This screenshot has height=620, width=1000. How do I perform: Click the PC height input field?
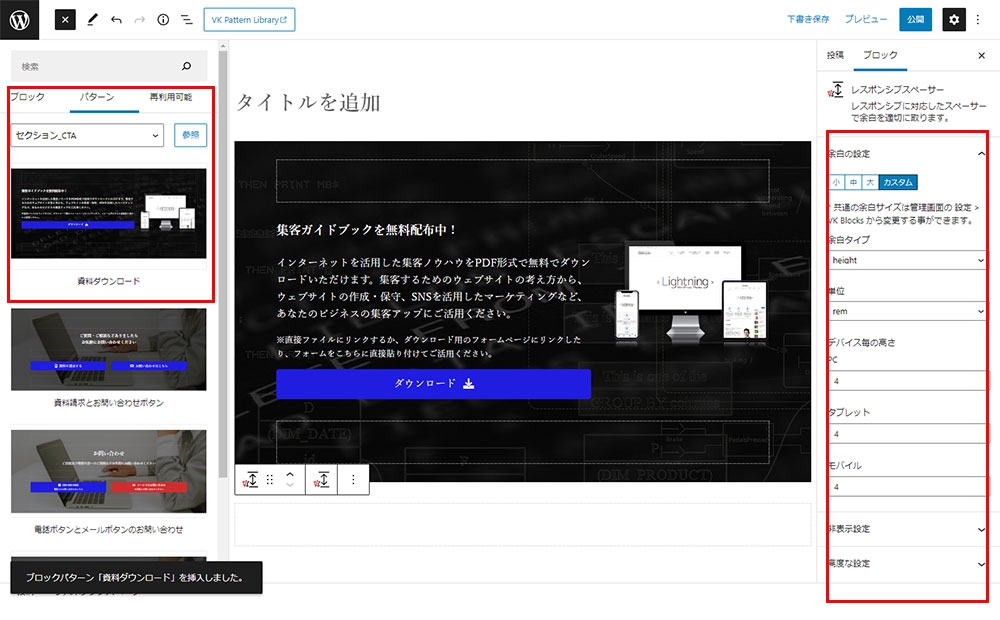(x=908, y=381)
